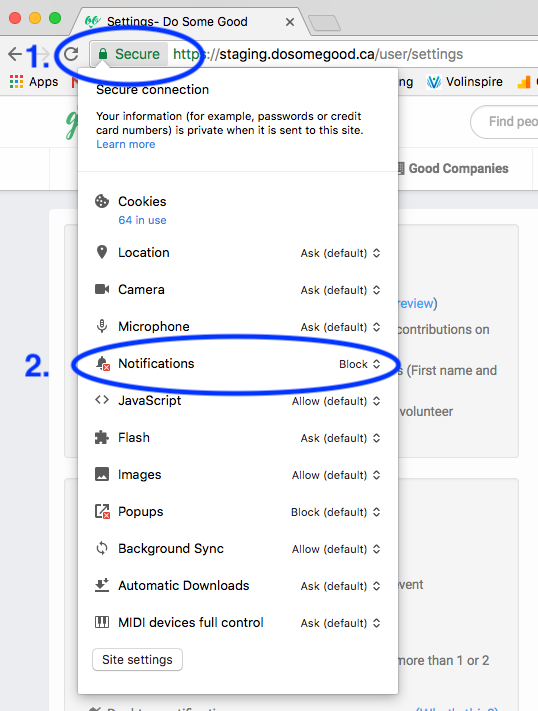Screen dimensions: 538x711
Task: Open the Background Sync permission dropdown
Action: tap(336, 549)
